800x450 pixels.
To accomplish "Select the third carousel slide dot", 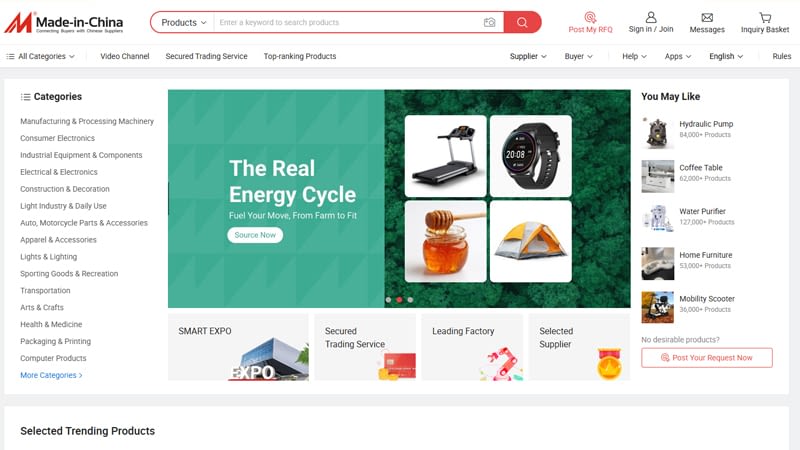I will pyautogui.click(x=410, y=300).
